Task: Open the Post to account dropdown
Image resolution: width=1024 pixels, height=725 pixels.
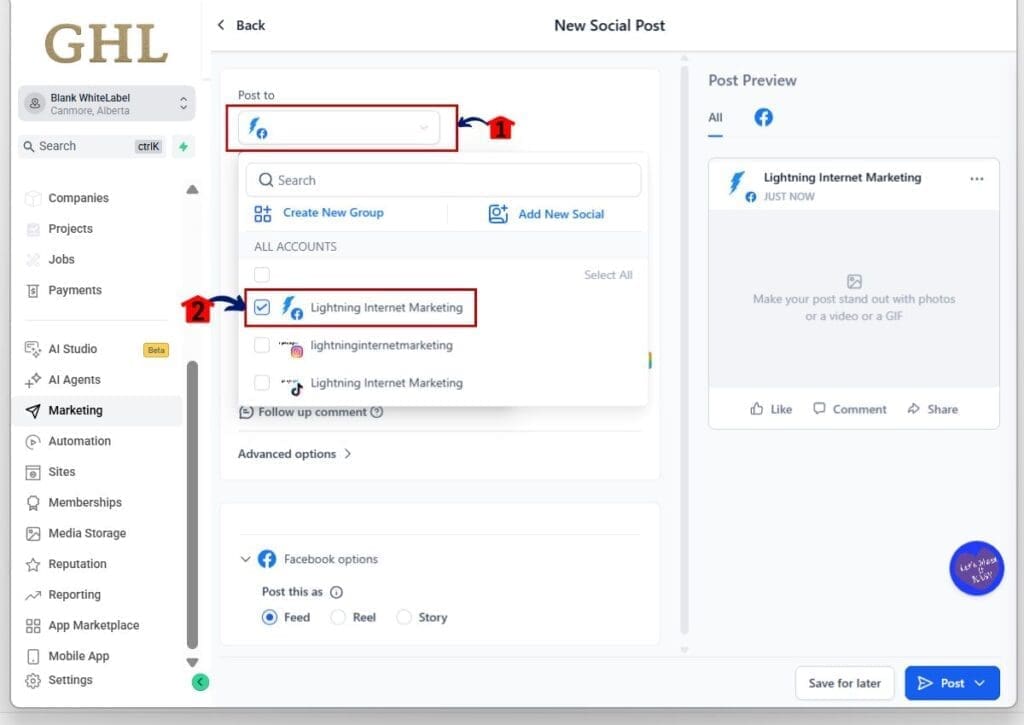Action: (x=339, y=127)
